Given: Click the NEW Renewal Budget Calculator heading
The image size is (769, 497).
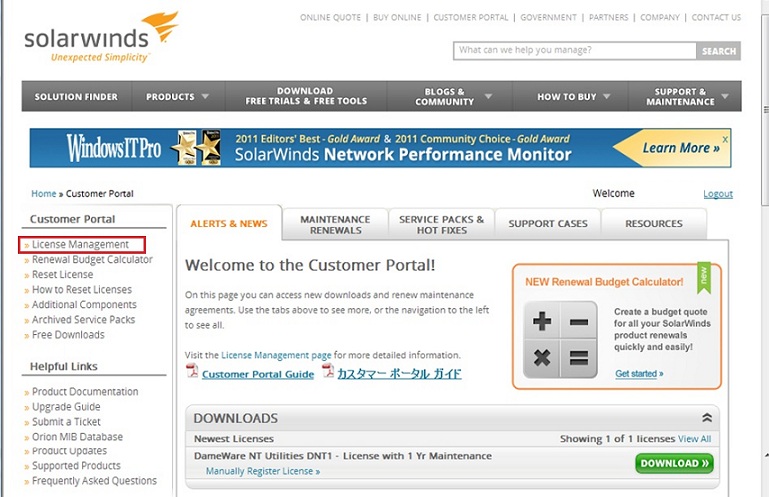Looking at the screenshot, I should 604,282.
